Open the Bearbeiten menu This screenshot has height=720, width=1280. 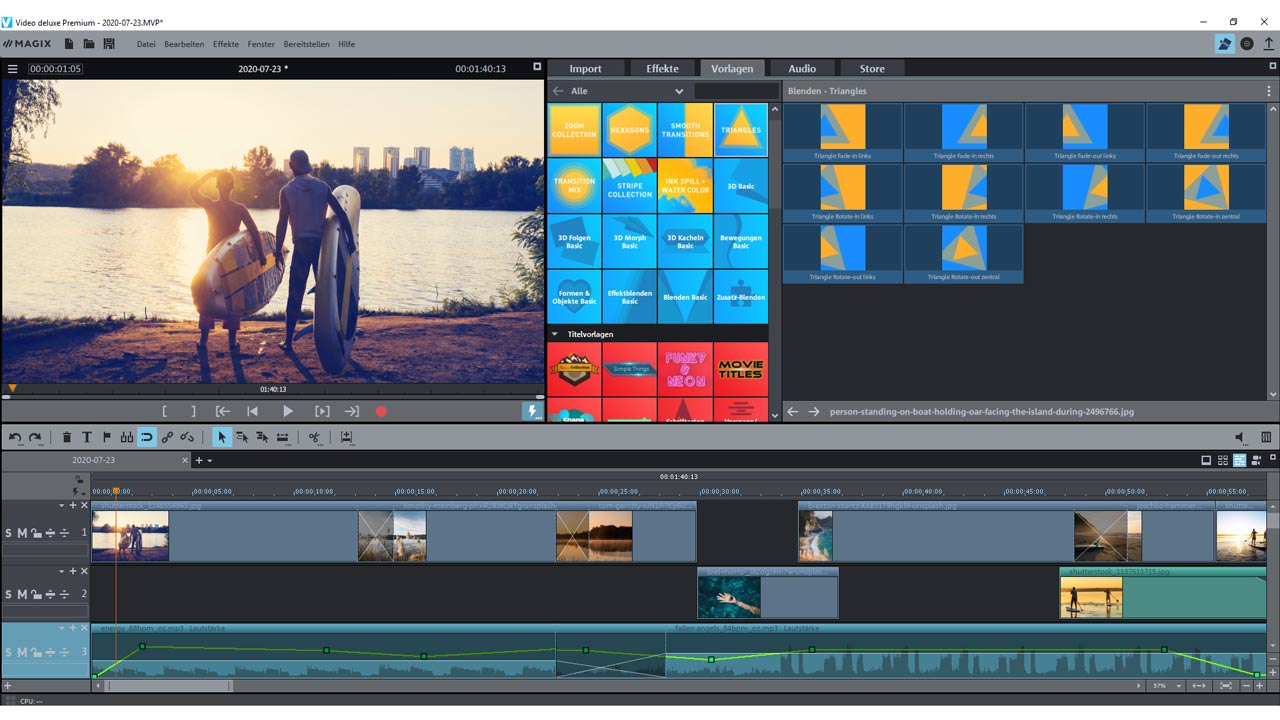(184, 44)
